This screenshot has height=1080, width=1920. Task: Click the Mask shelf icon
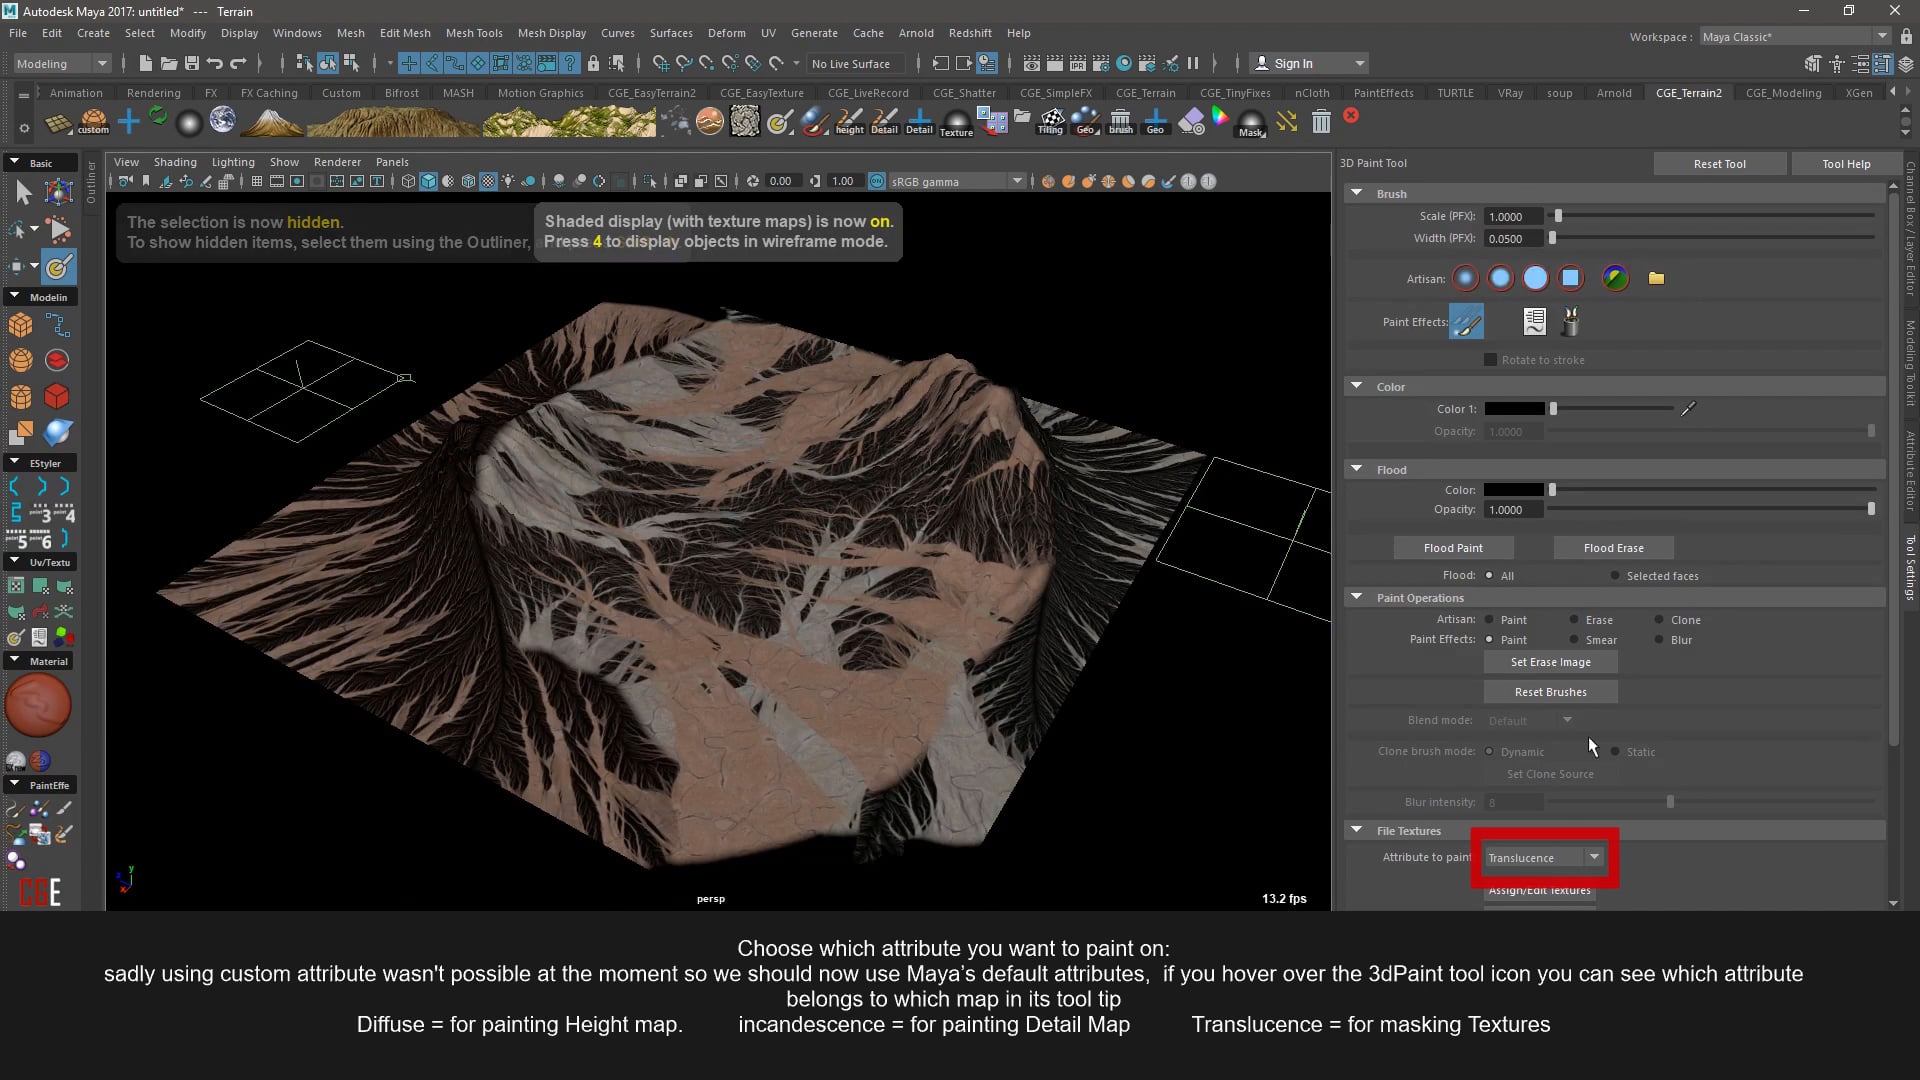point(1251,122)
